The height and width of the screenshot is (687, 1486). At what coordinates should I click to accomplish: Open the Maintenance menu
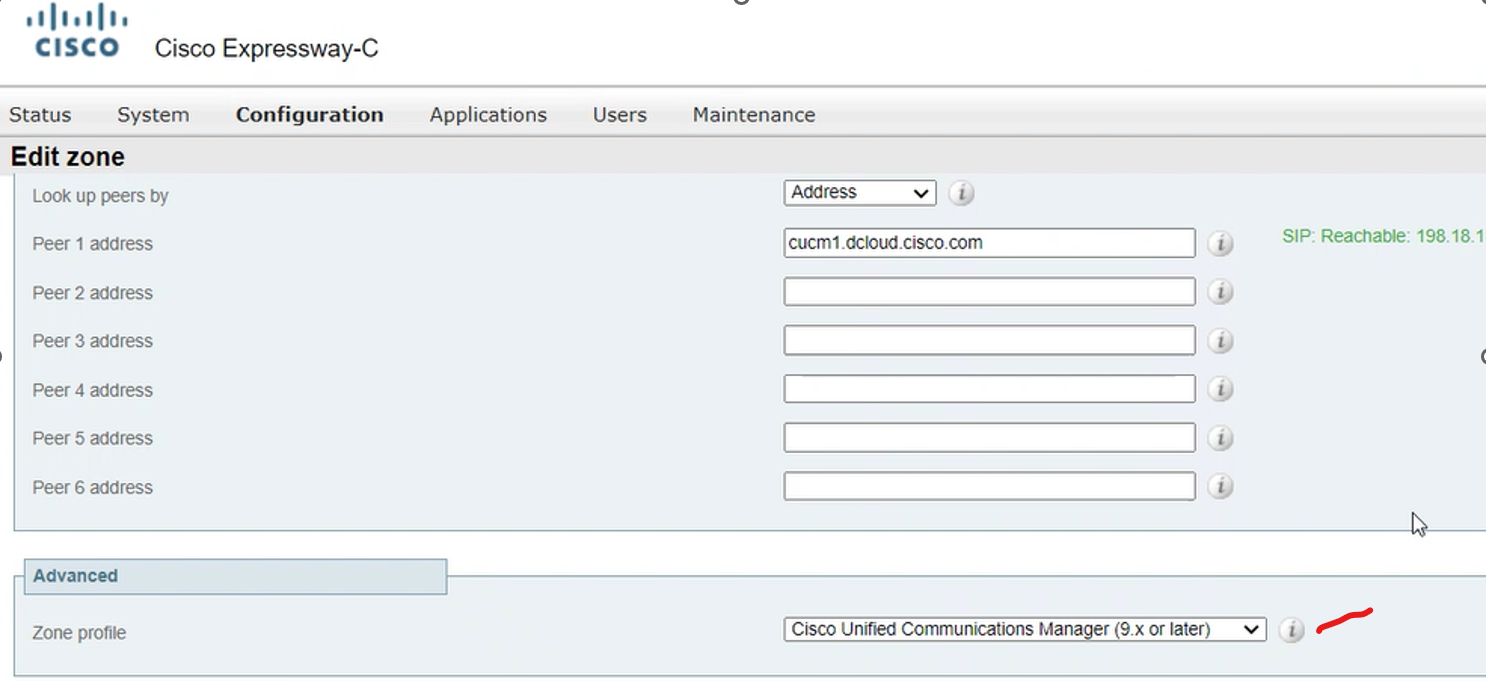754,115
